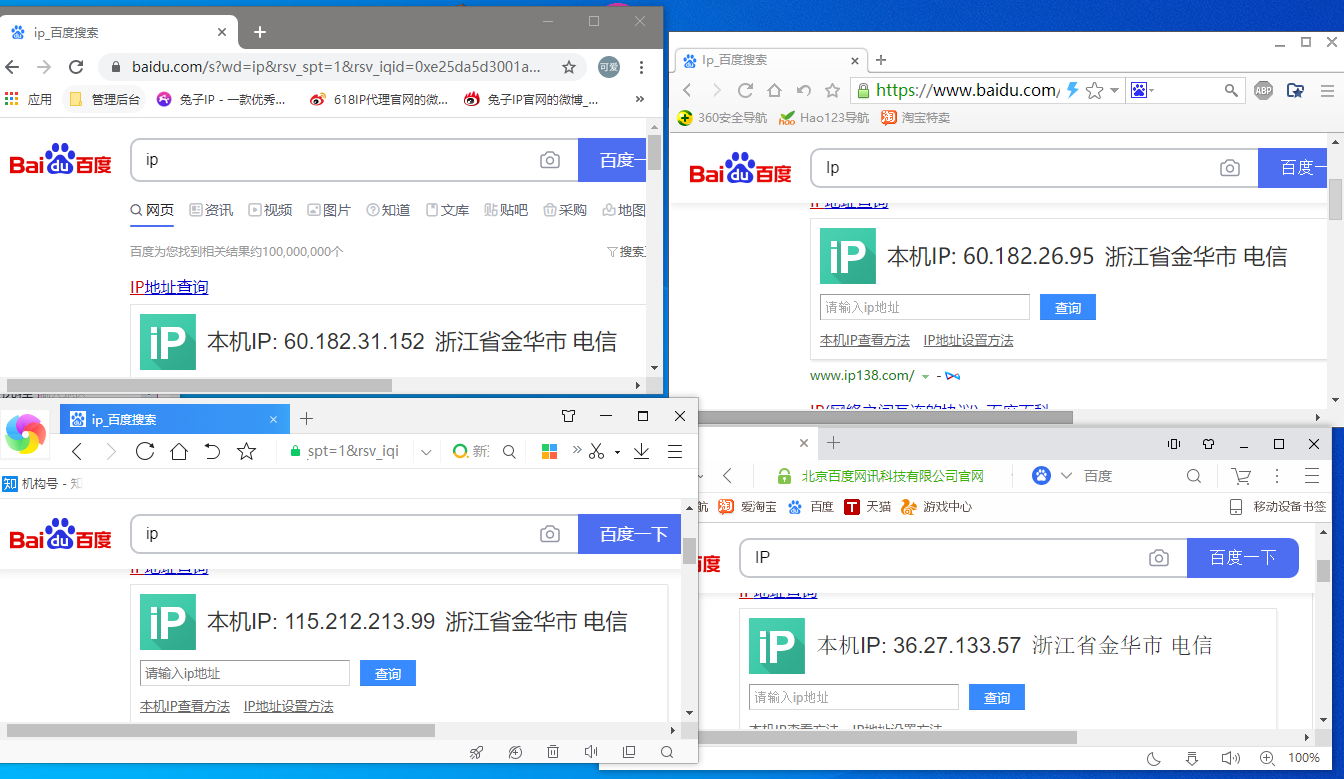Bookmark the page using the star icon
This screenshot has height=779, width=1344.
pyautogui.click(x=570, y=67)
